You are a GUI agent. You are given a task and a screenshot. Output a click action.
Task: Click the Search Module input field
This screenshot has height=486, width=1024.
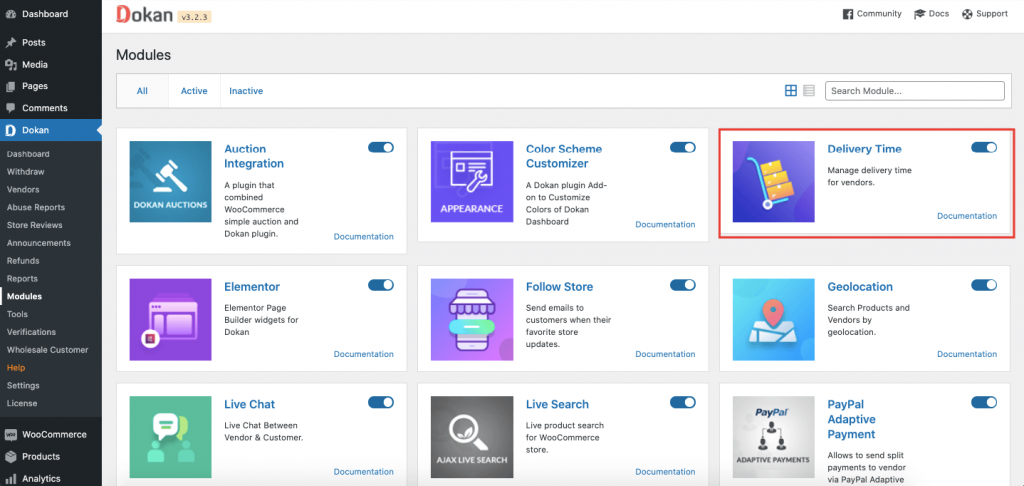click(914, 91)
